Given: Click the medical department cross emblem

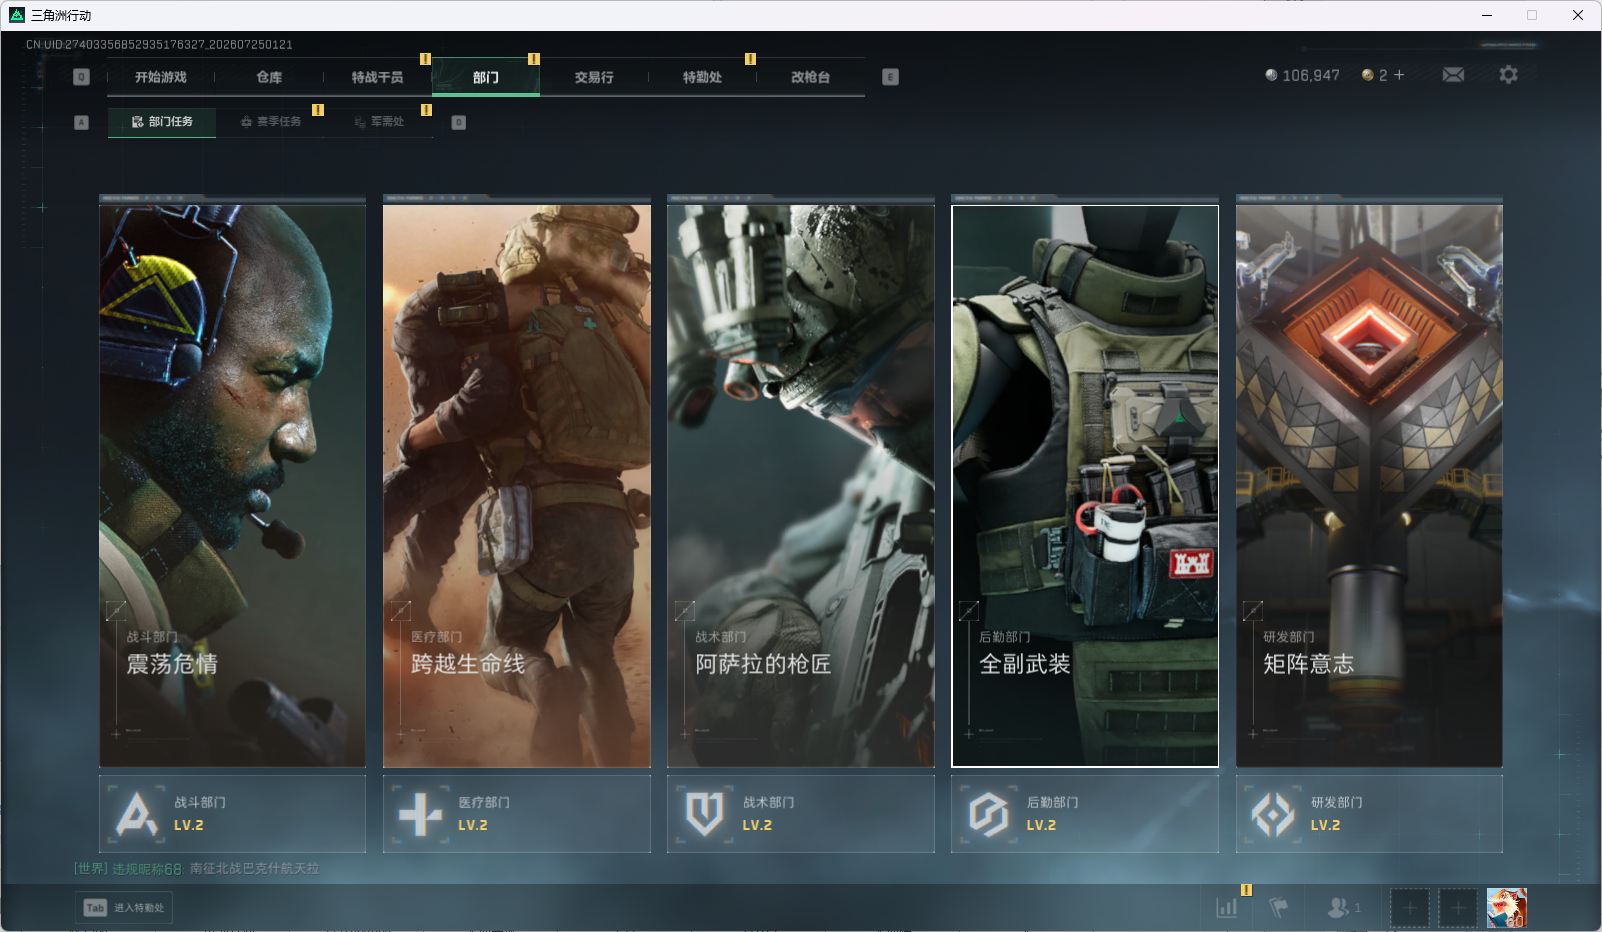Looking at the screenshot, I should [420, 814].
